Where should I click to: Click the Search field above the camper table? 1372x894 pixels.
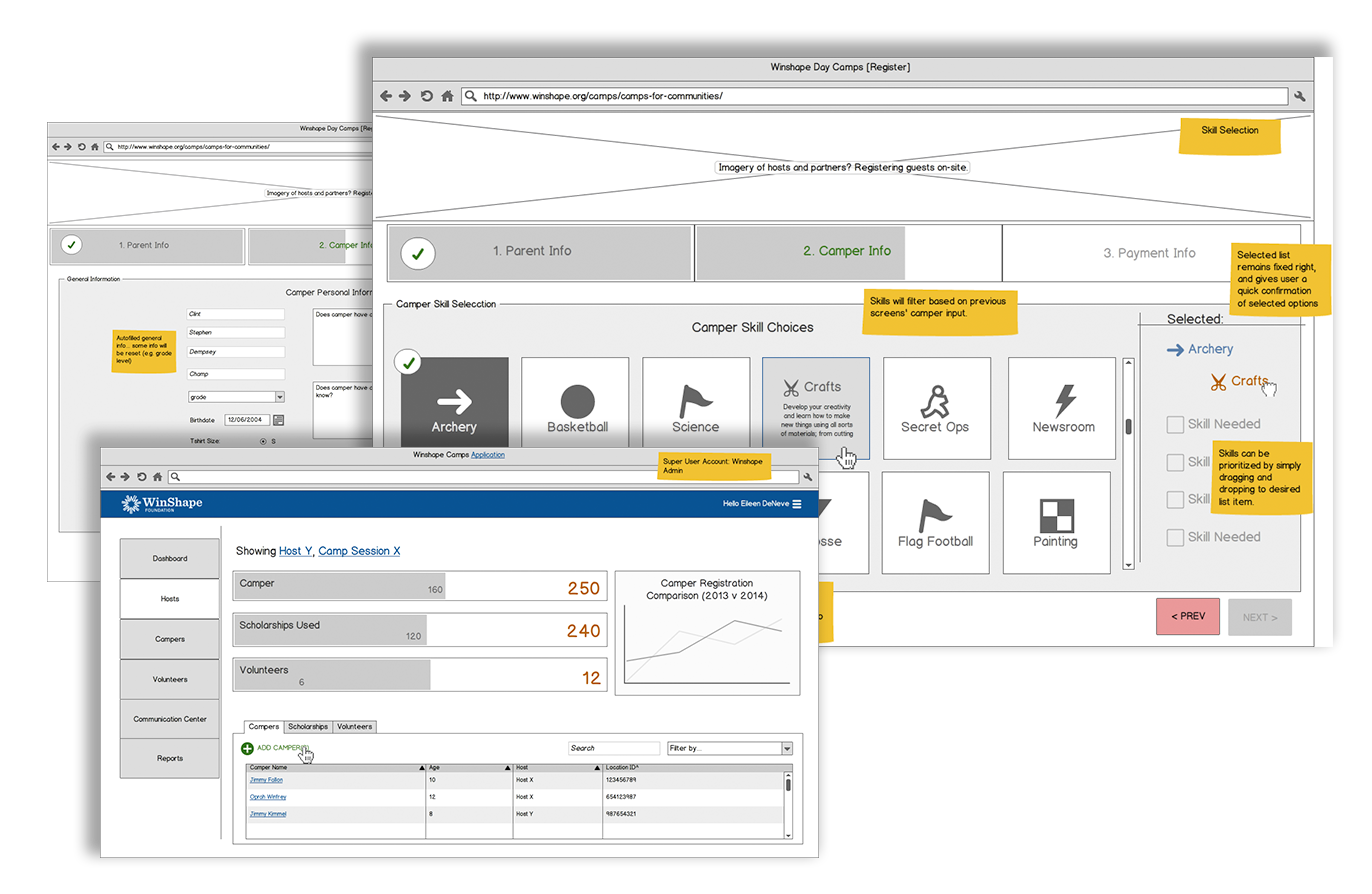[613, 748]
